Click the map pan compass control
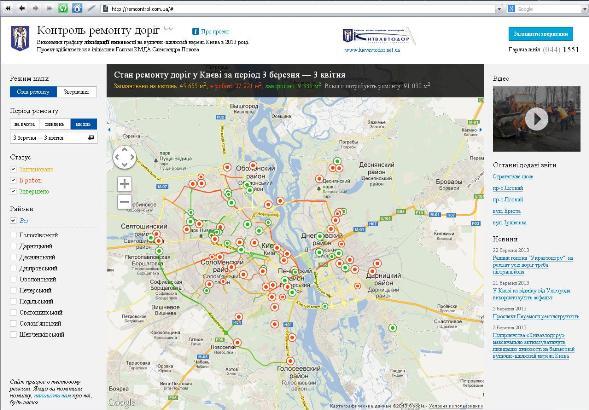The image size is (589, 410). coord(124,157)
